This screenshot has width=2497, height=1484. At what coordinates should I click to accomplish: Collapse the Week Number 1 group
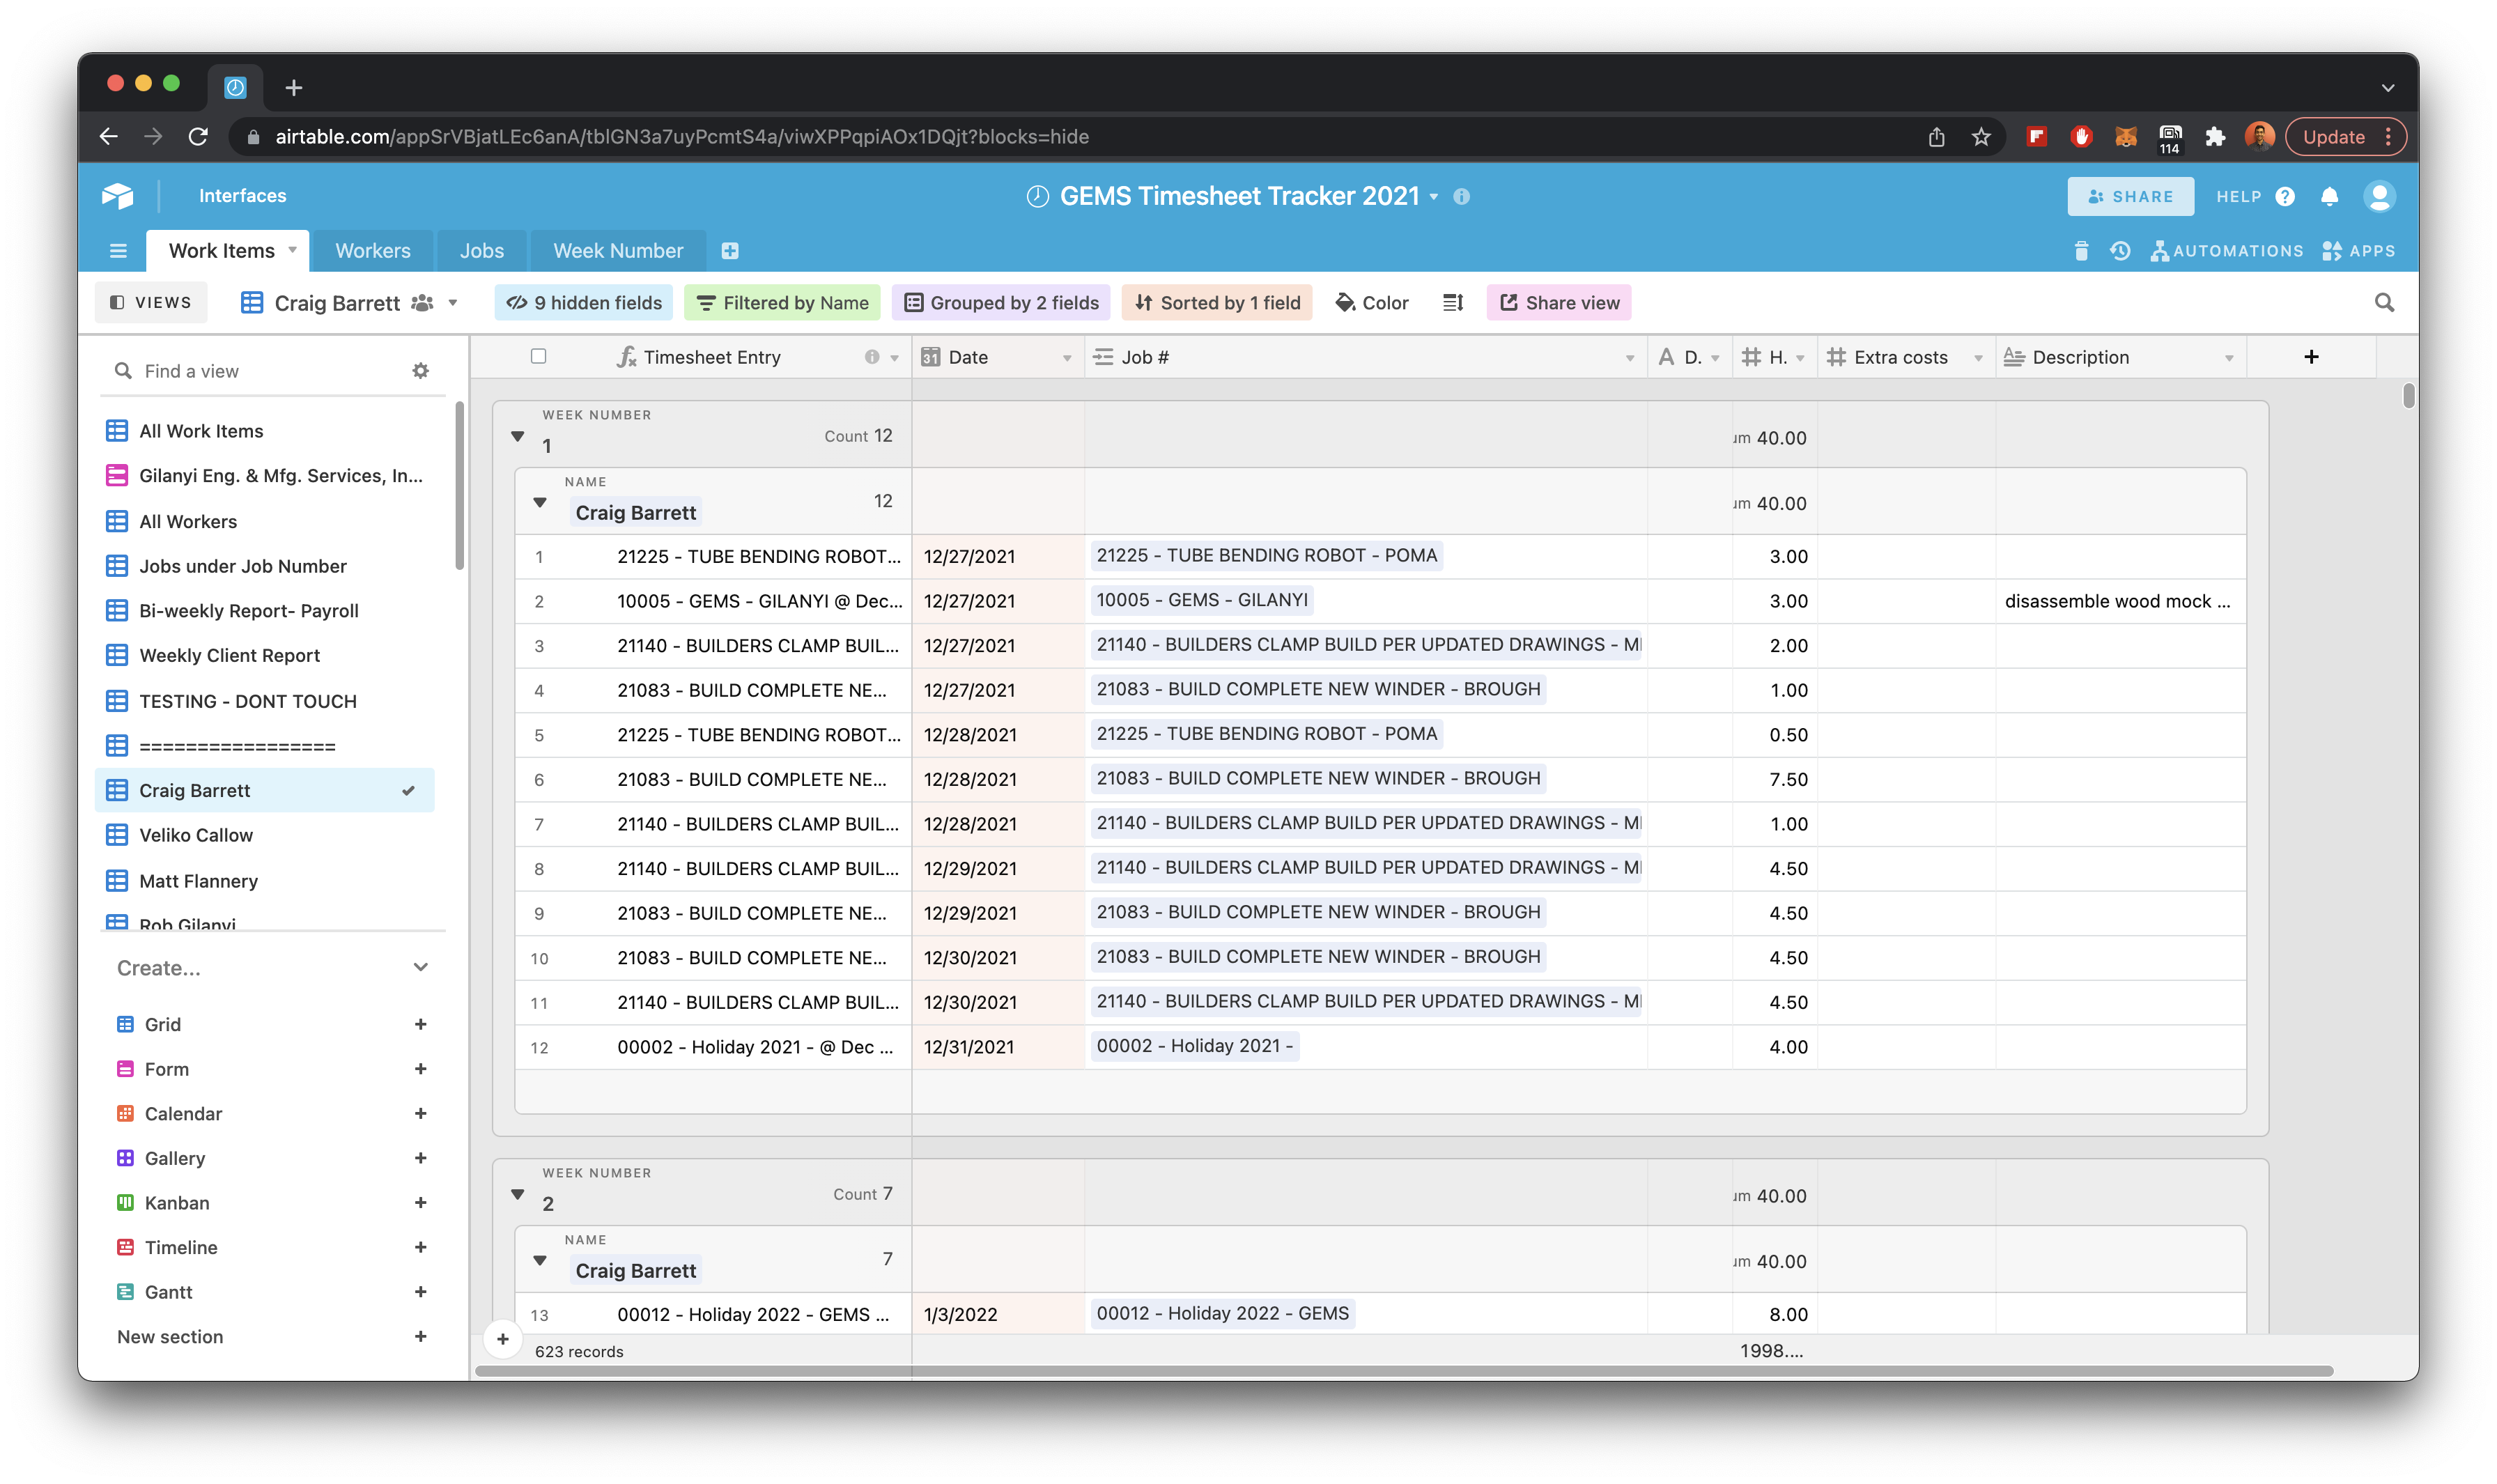coord(518,436)
